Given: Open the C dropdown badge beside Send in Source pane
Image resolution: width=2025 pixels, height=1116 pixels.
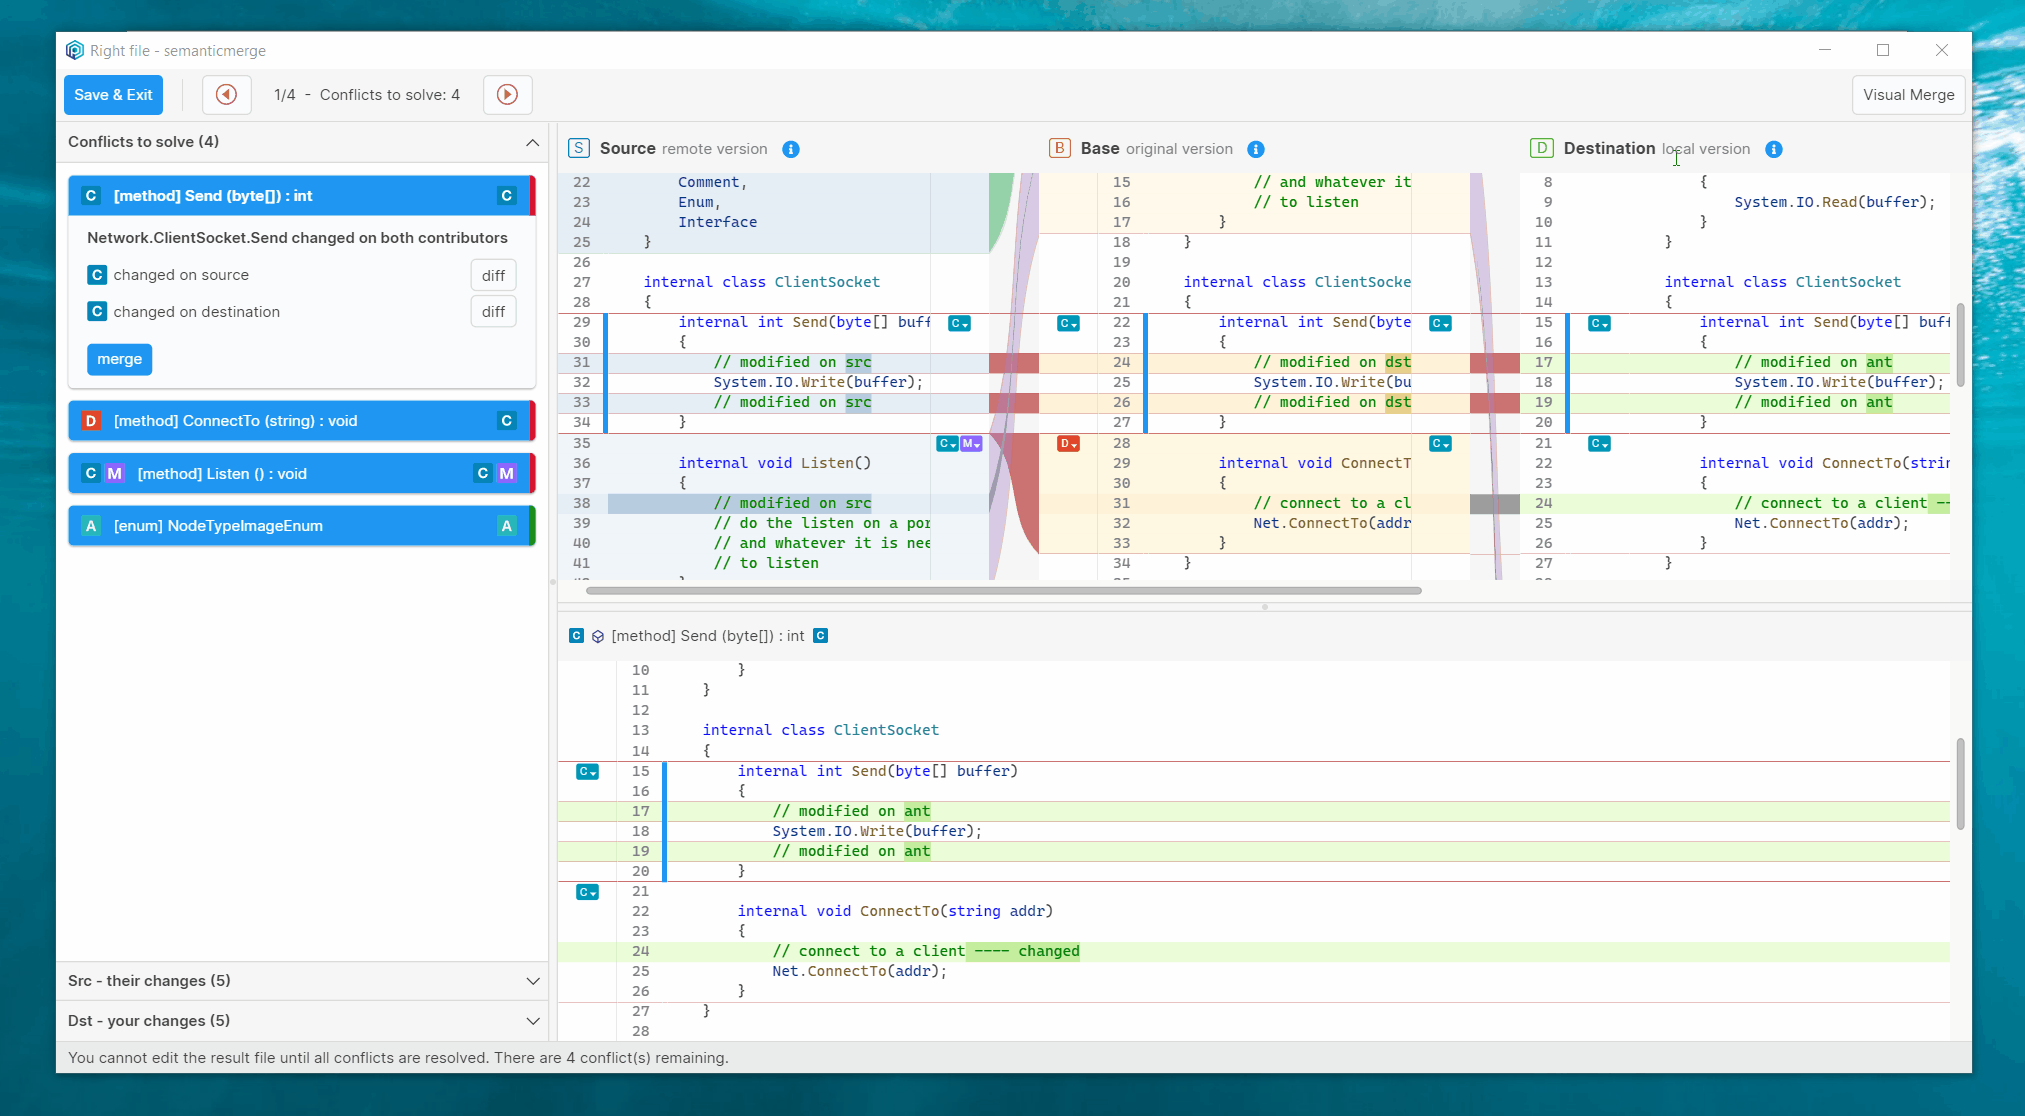Looking at the screenshot, I should (x=958, y=323).
